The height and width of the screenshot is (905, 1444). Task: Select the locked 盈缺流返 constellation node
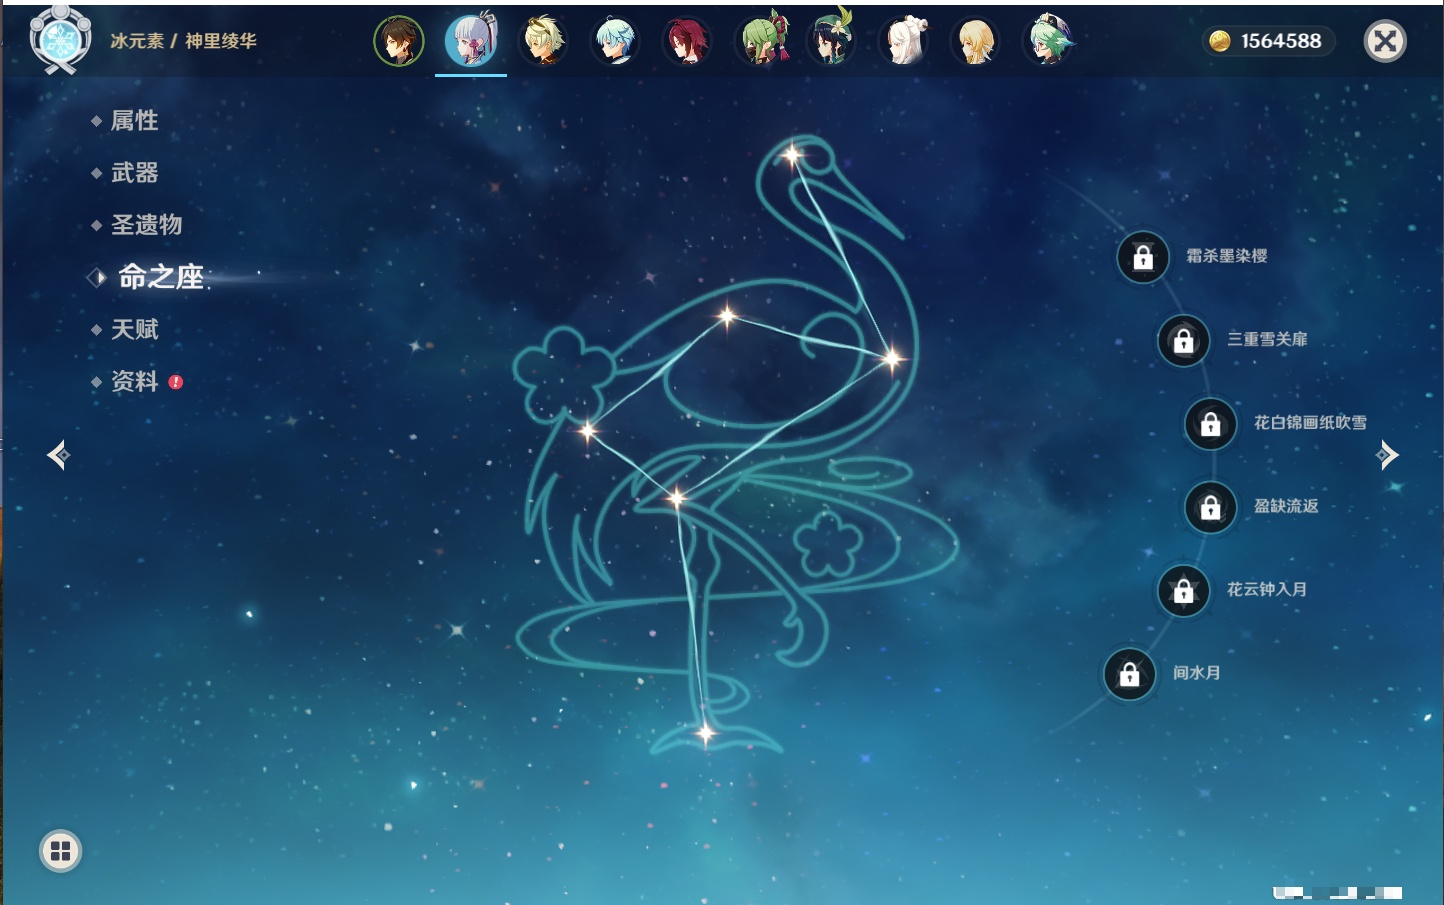1211,507
